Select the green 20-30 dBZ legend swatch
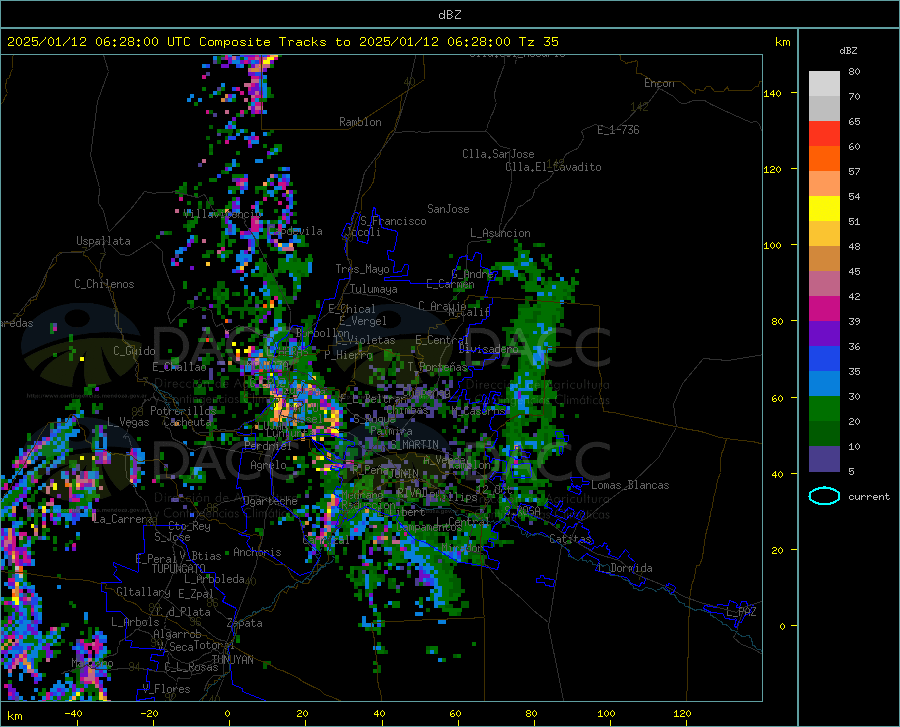Image resolution: width=900 pixels, height=727 pixels. coord(824,409)
